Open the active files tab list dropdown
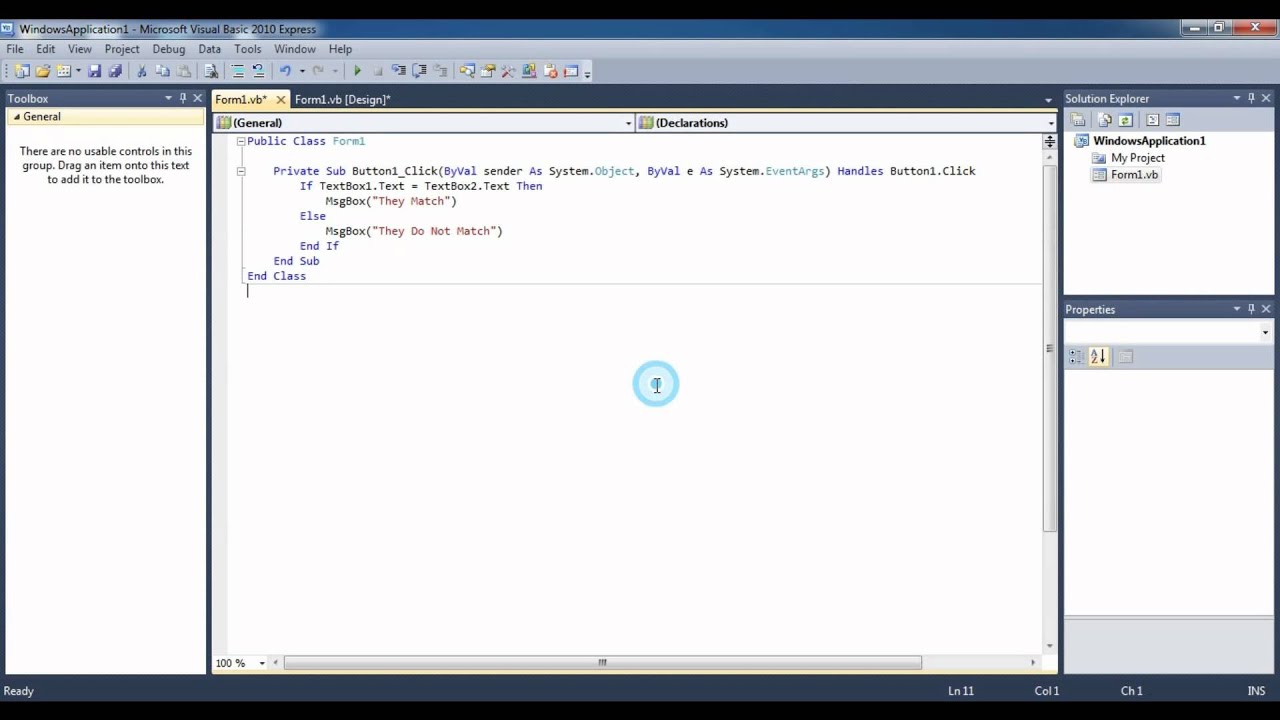The width and height of the screenshot is (1280, 720). click(1048, 100)
